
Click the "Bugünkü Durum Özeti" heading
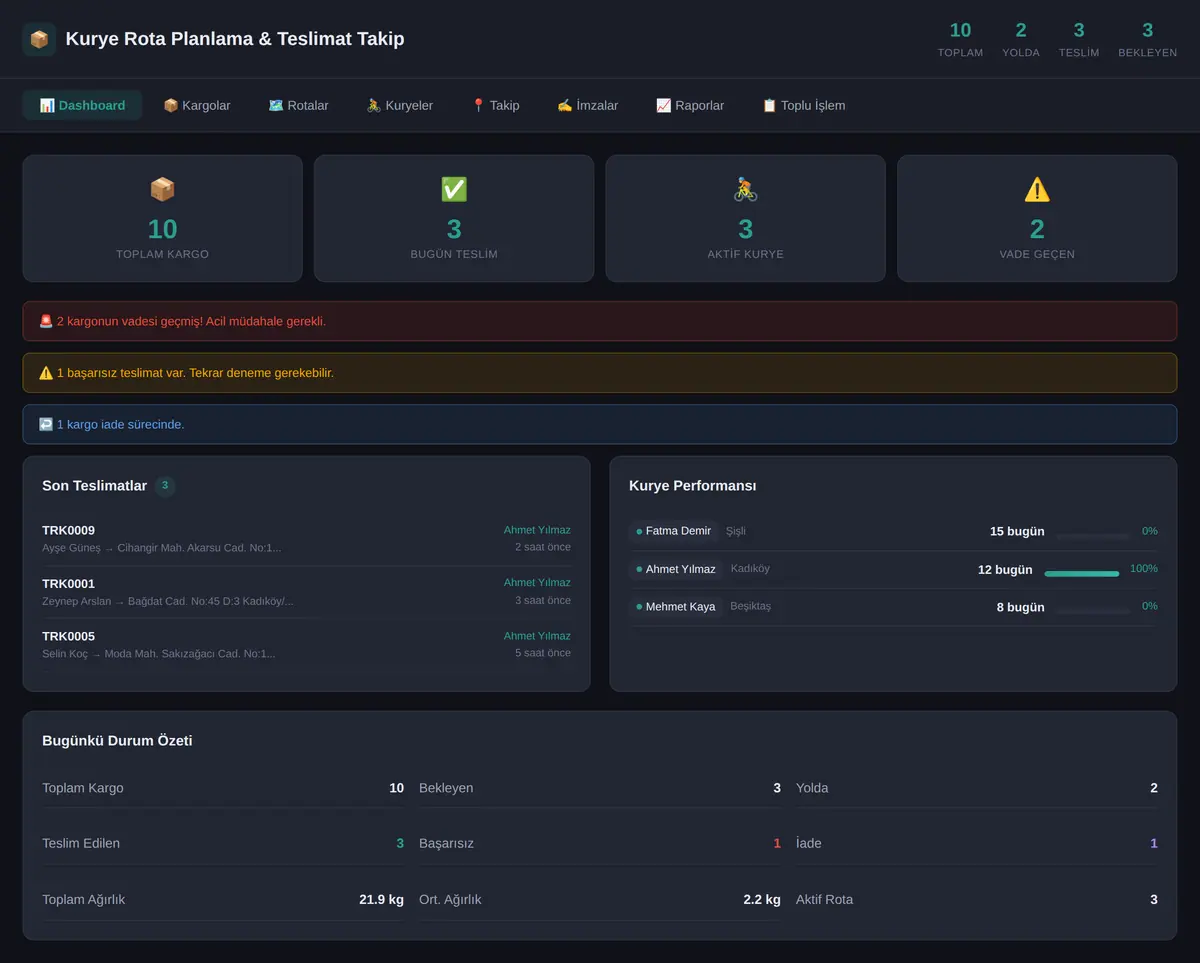pos(117,741)
